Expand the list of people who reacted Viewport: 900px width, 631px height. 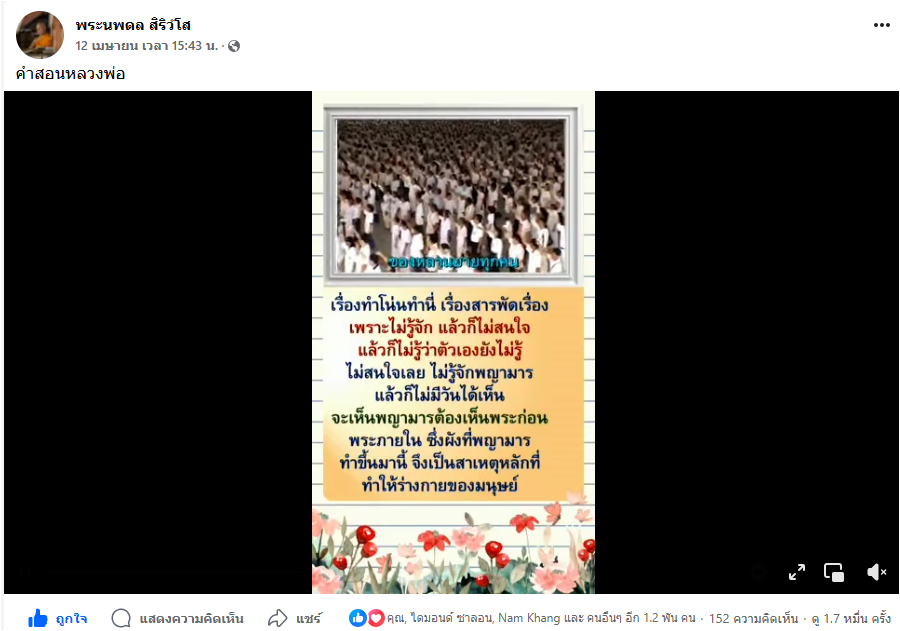(541, 618)
